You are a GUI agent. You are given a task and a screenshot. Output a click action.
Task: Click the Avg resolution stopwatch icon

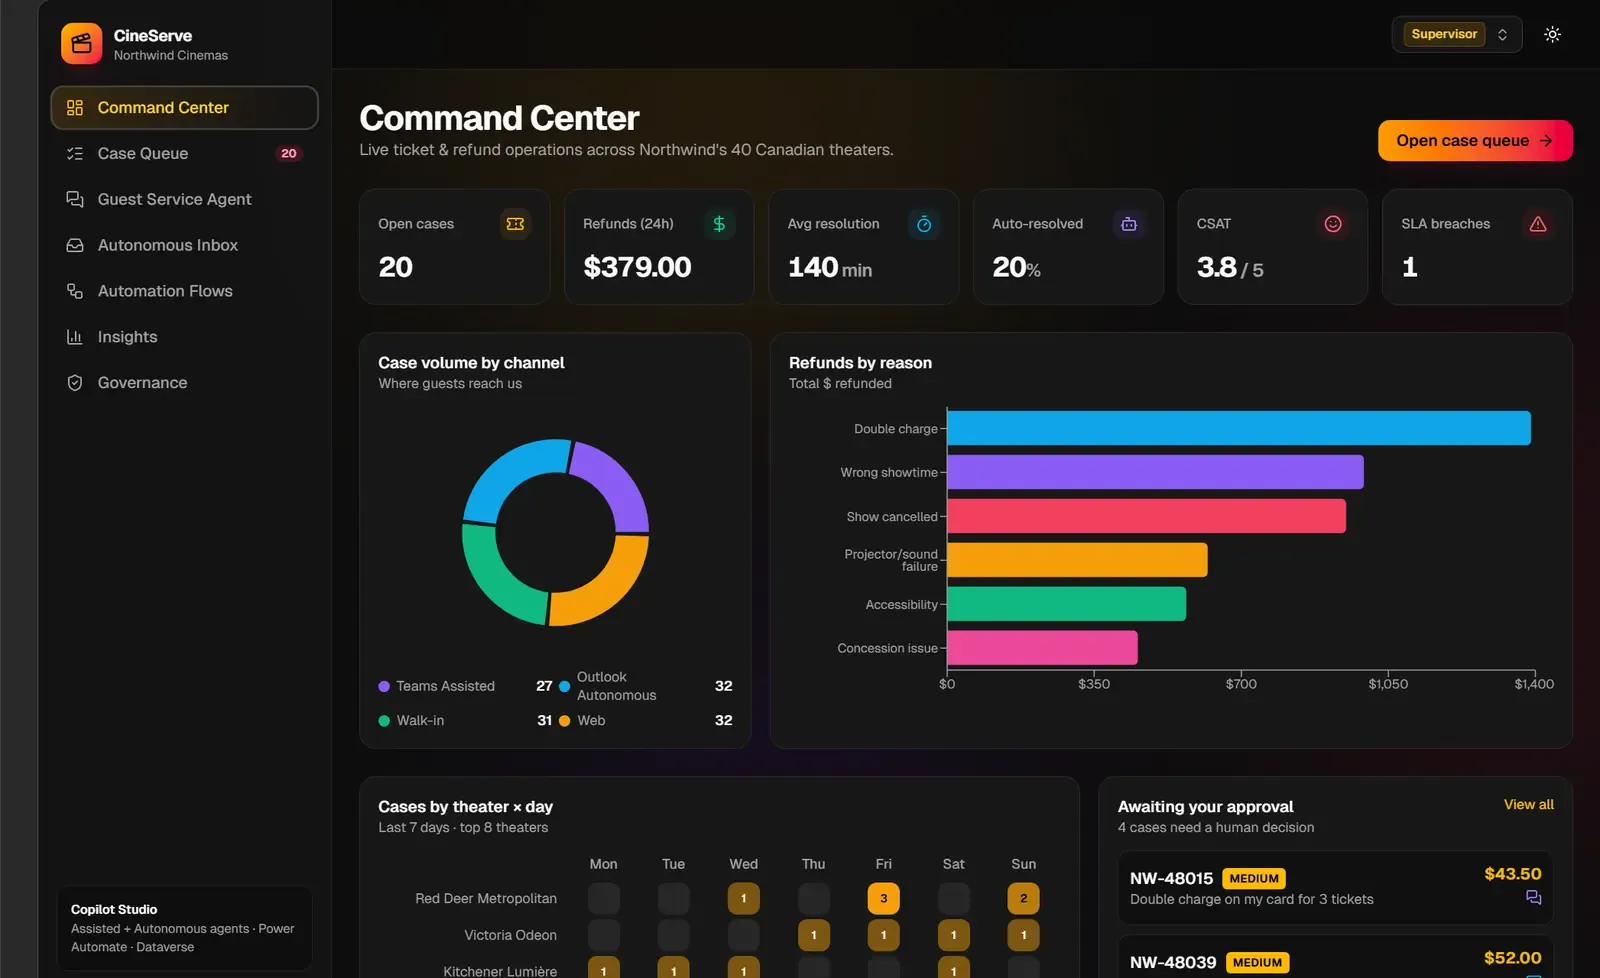[x=924, y=224]
